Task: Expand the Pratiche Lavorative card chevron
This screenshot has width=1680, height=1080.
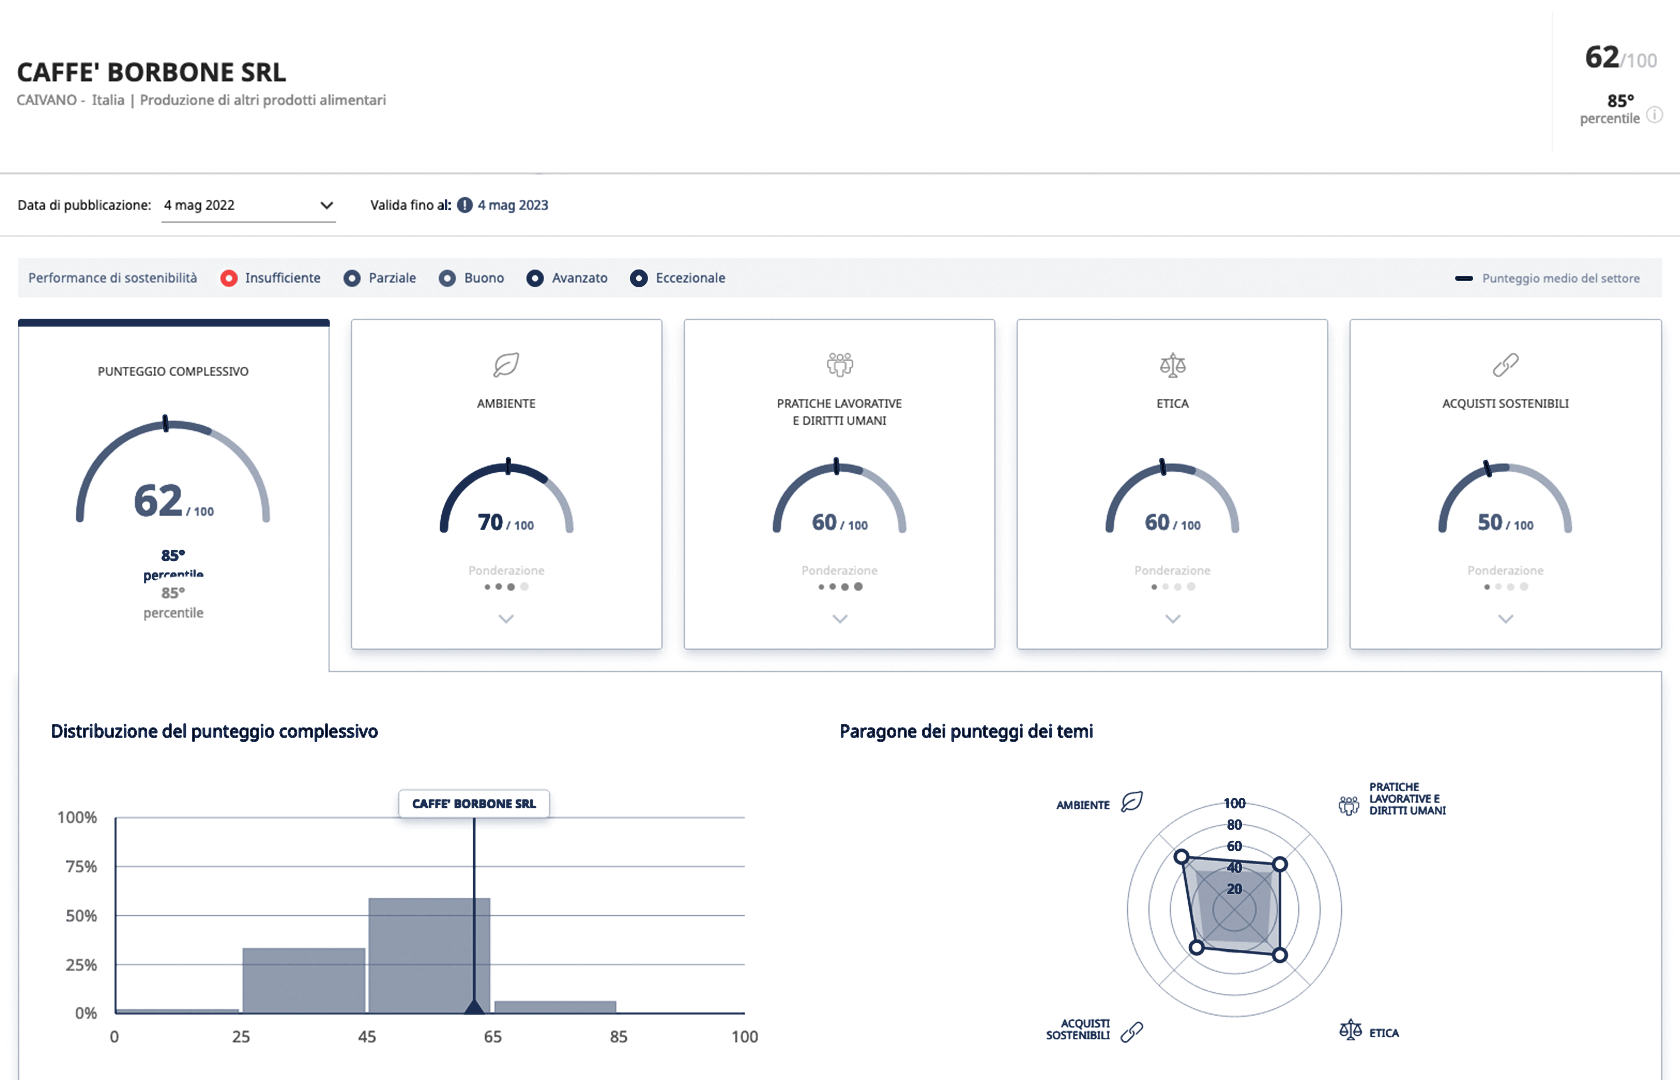Action: pos(840,619)
